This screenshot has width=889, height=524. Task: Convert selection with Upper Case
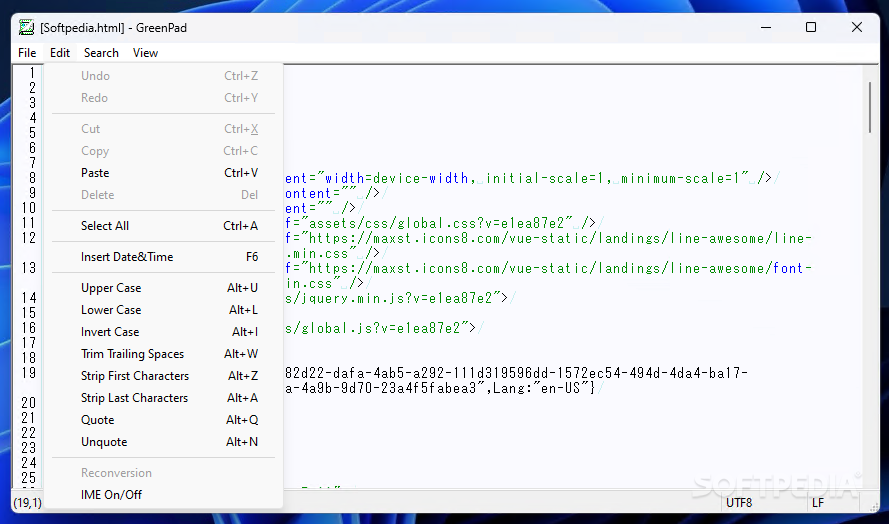point(163,288)
